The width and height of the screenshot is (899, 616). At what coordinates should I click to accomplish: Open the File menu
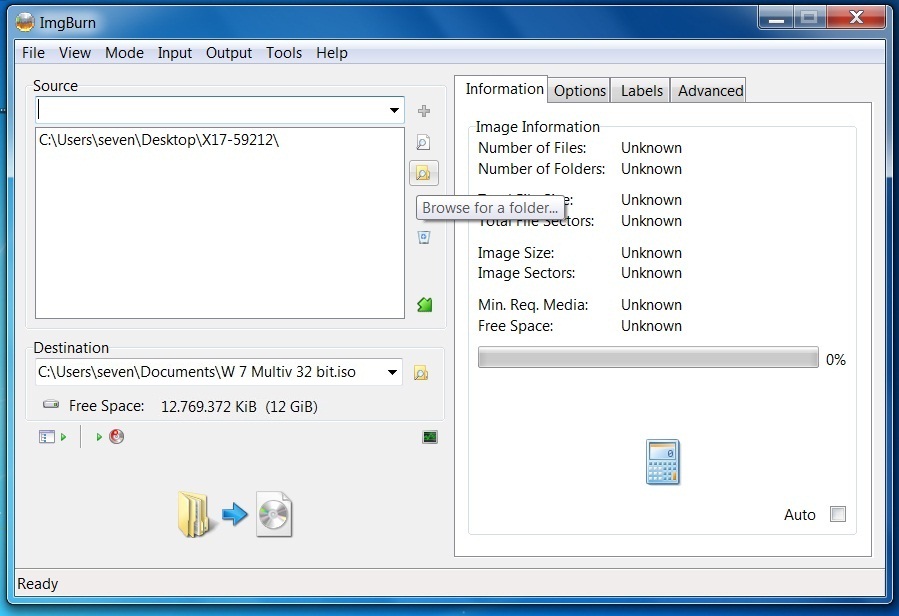[33, 53]
